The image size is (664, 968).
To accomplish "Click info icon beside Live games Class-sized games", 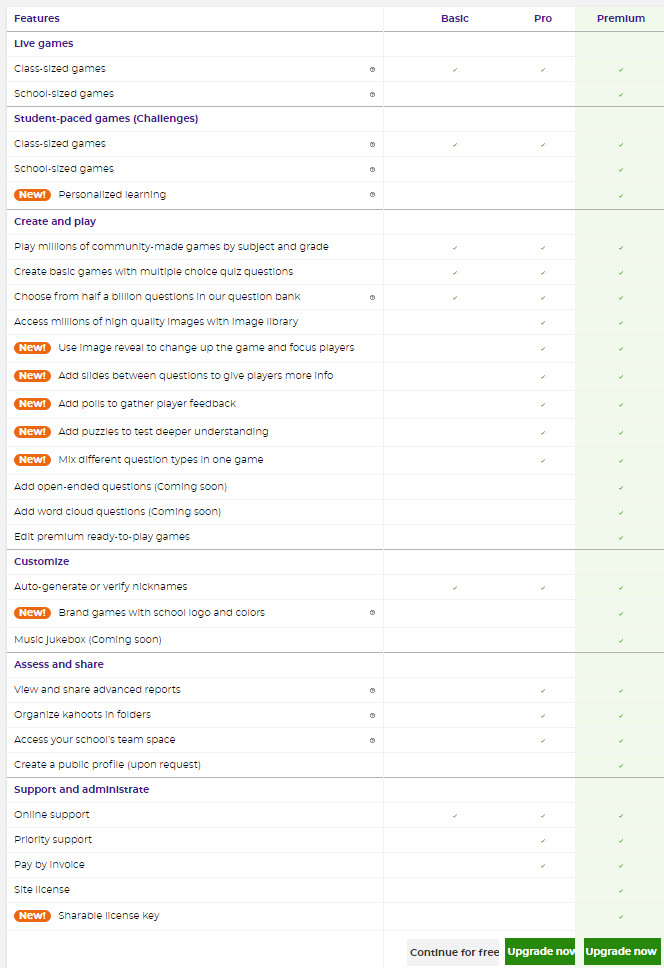I will [x=372, y=69].
